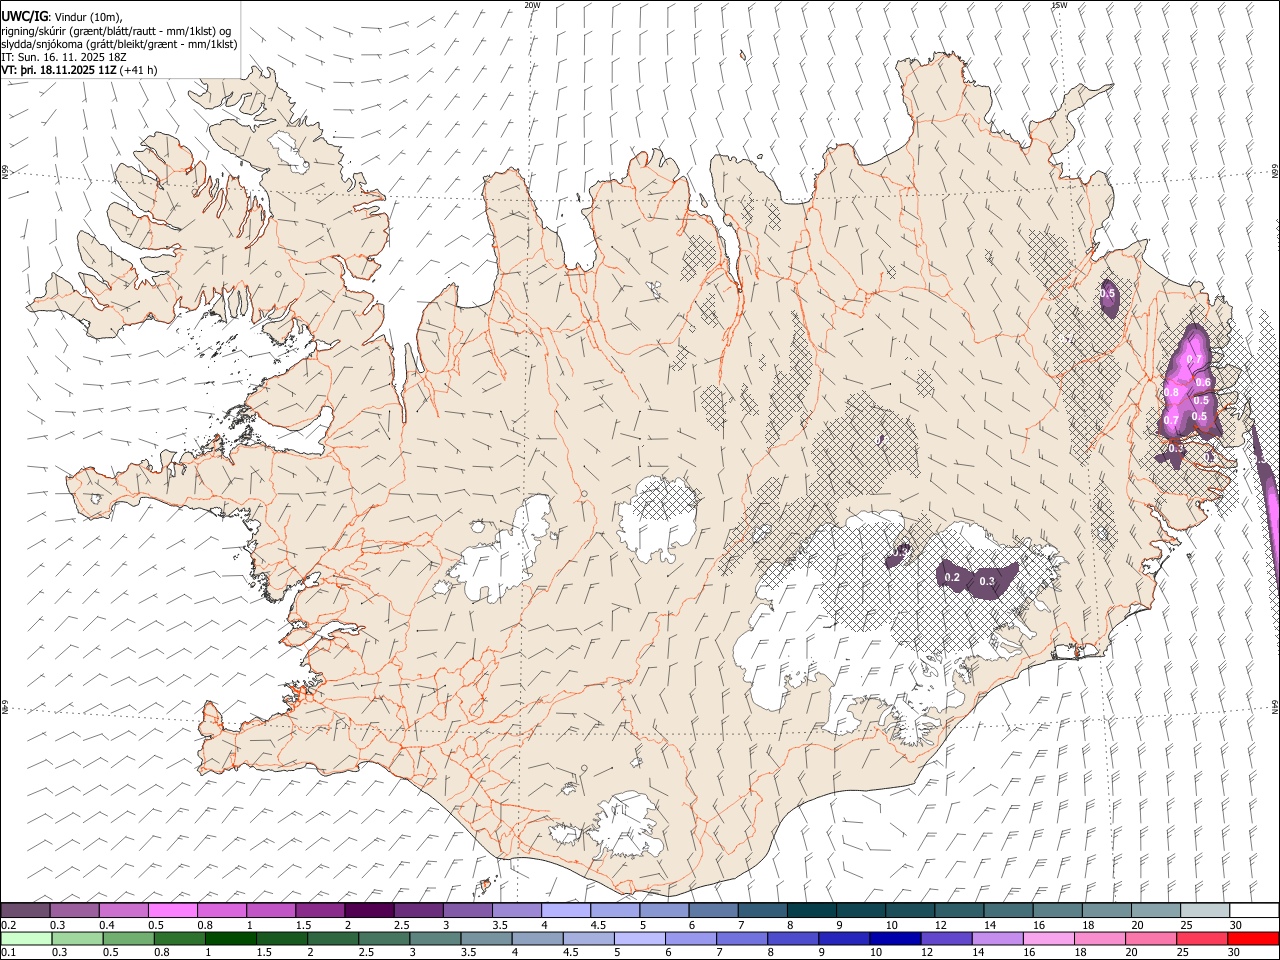Choose the darkest green 1 rain scale swatch
Screen dimensions: 1280x960
(230, 939)
